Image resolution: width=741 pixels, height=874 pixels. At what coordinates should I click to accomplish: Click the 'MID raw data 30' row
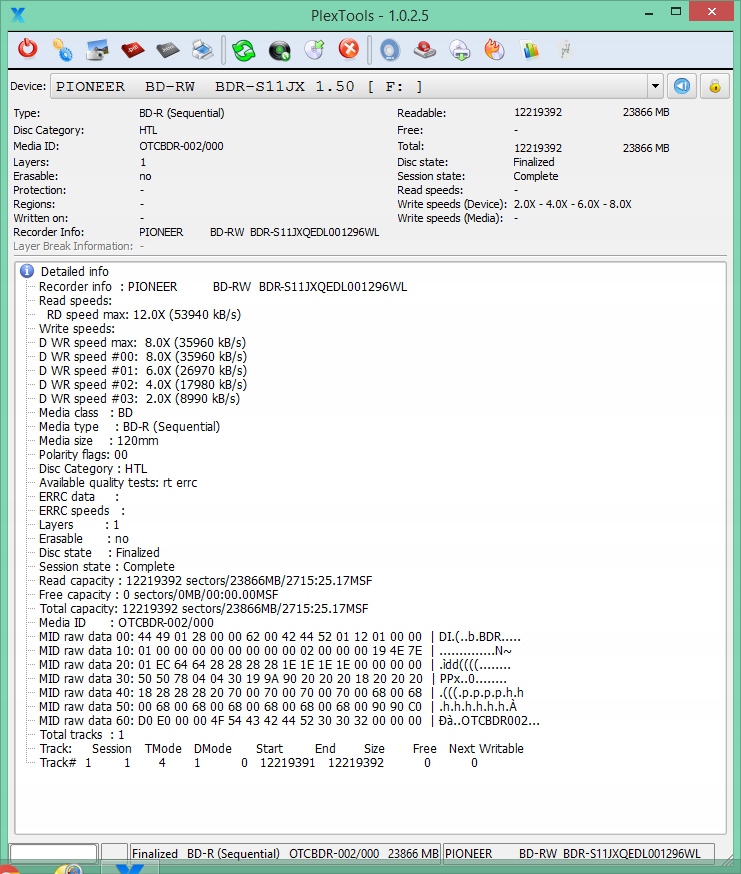[273, 678]
